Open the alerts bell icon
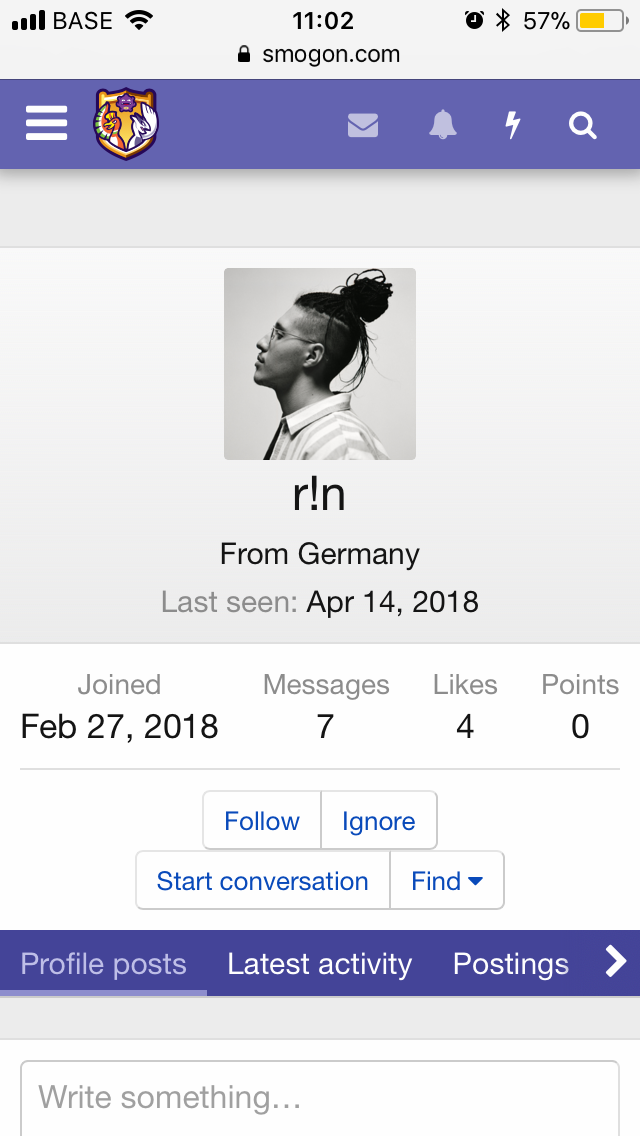Viewport: 640px width, 1136px height. pos(442,125)
